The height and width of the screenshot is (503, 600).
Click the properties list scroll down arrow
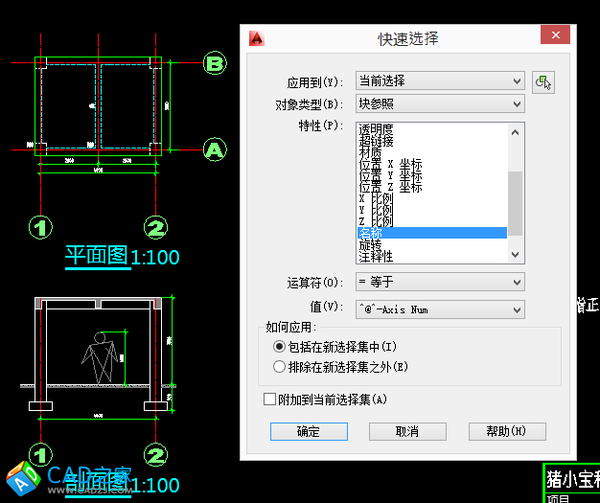(515, 255)
